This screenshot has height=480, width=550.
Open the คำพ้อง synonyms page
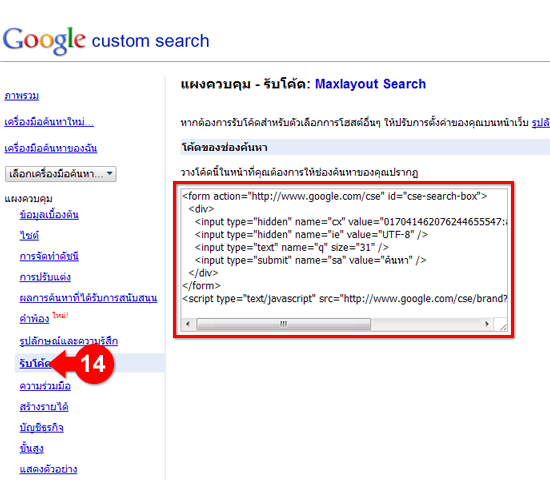click(34, 319)
